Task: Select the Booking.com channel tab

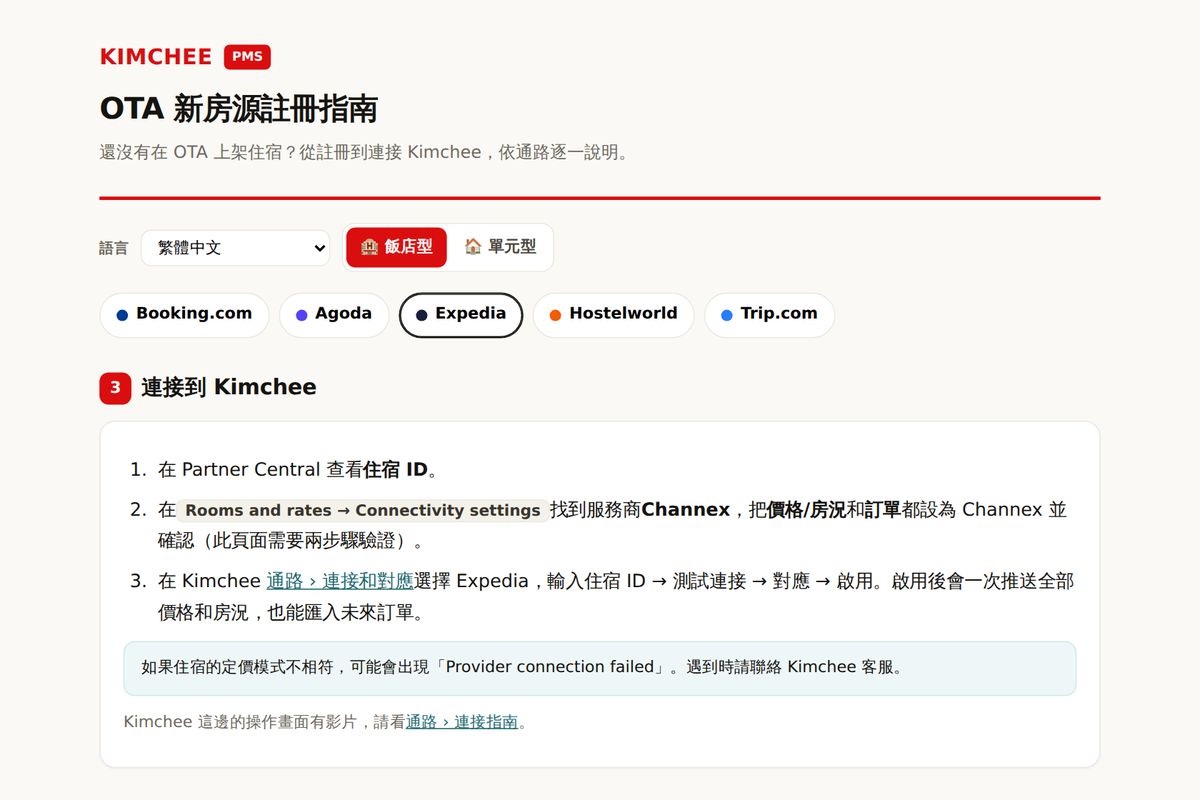Action: click(184, 315)
